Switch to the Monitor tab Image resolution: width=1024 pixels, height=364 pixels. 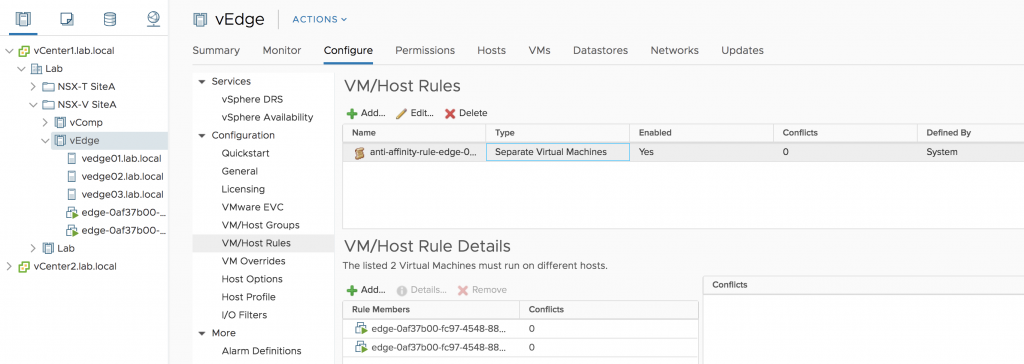281,50
